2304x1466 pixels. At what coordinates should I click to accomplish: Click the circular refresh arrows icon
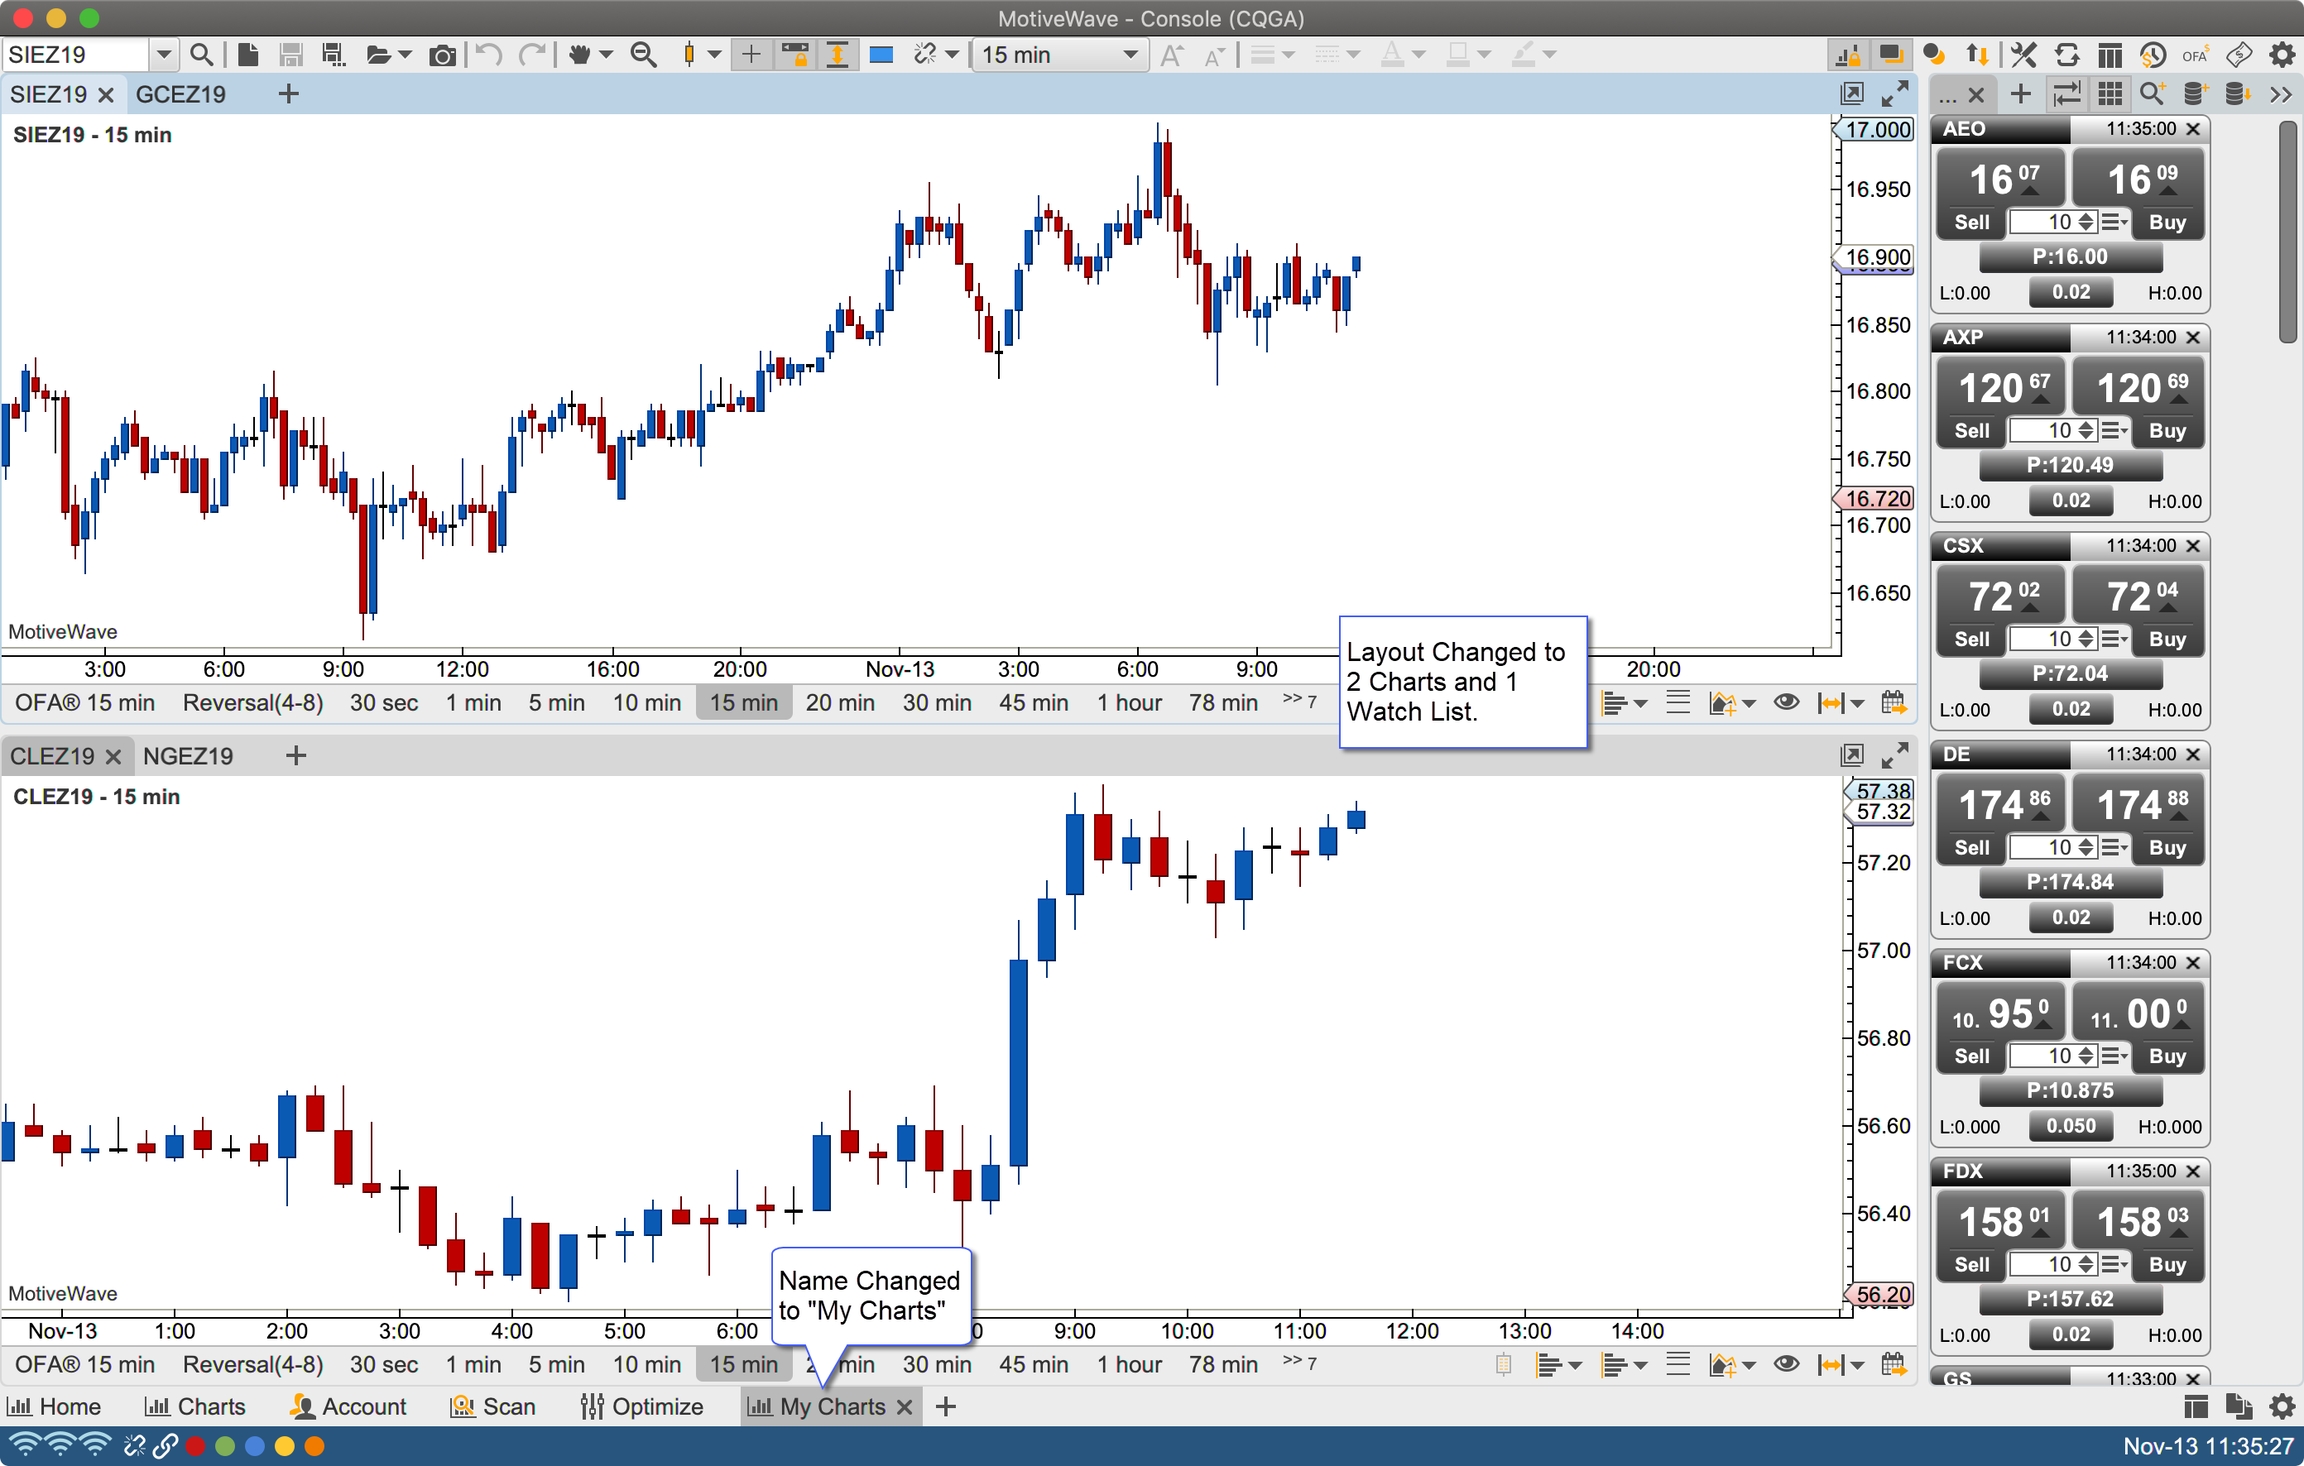point(2067,54)
